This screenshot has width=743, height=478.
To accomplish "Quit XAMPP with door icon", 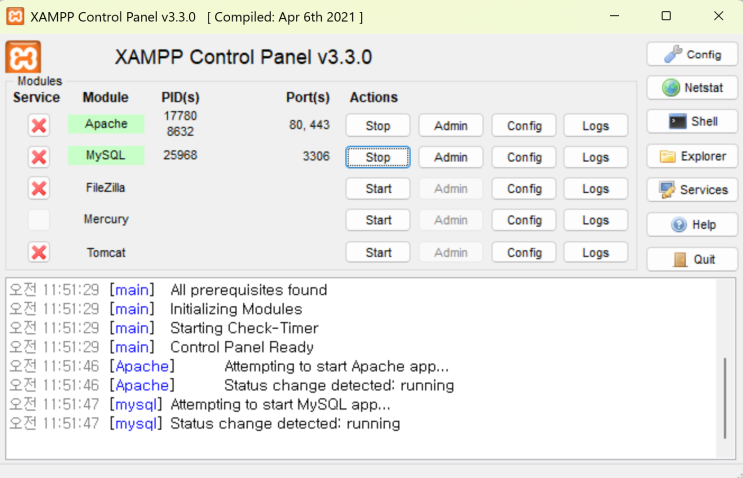I will [692, 259].
